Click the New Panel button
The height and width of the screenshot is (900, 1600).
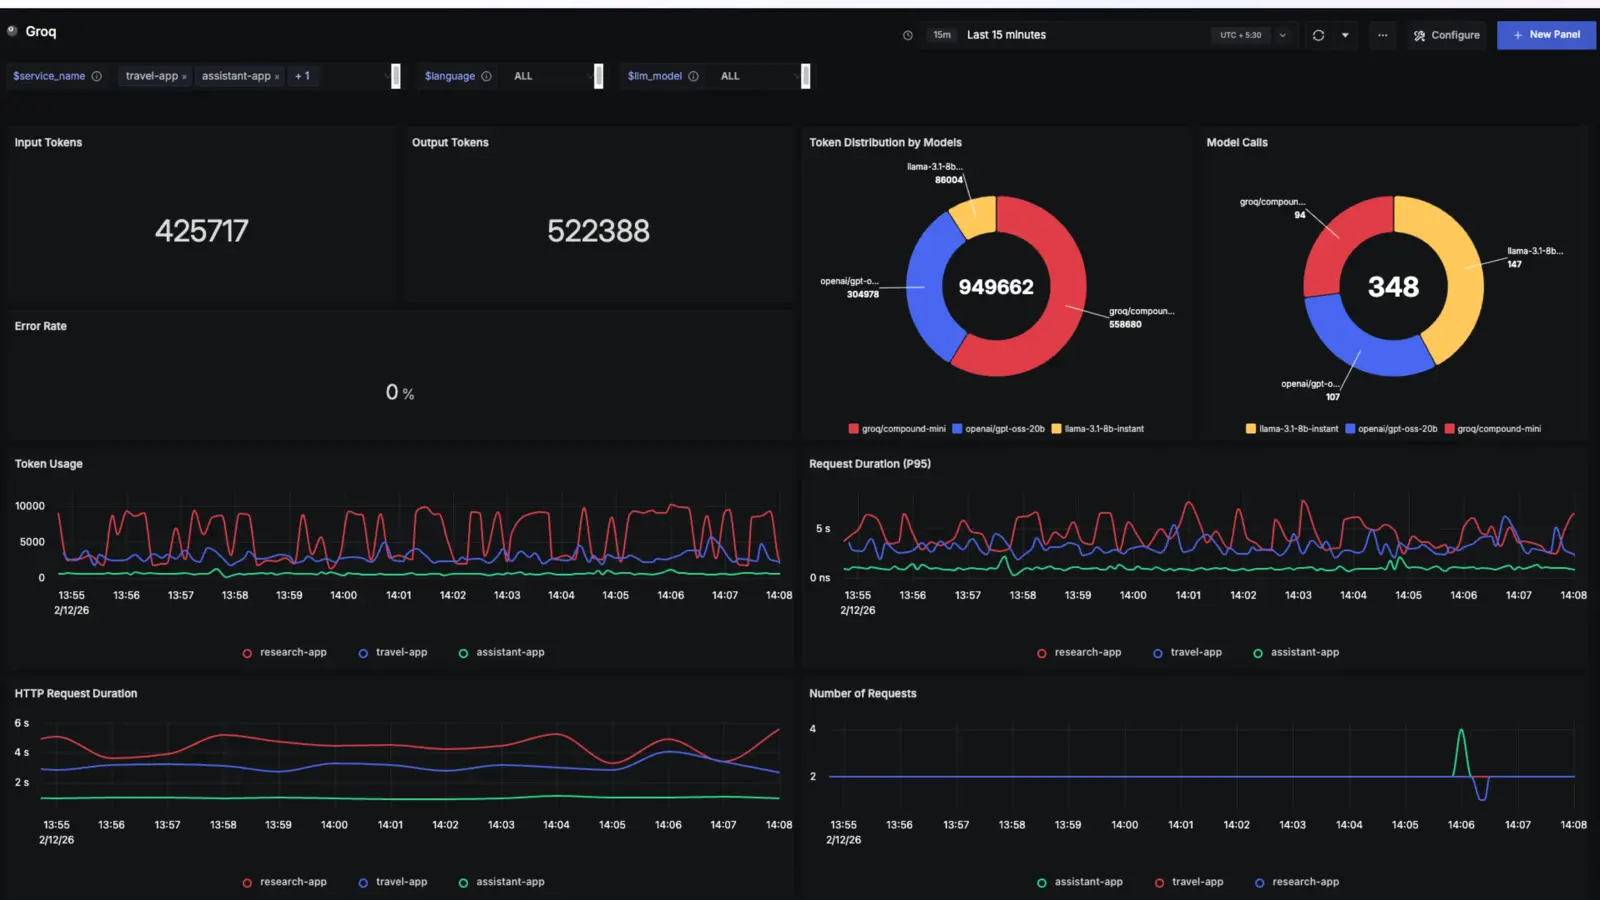(x=1546, y=35)
